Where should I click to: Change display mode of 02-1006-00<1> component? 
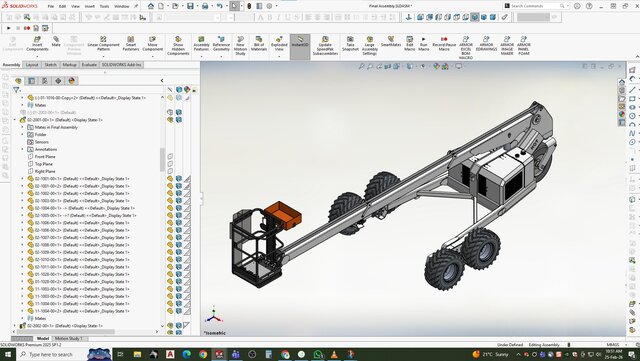coord(179,223)
